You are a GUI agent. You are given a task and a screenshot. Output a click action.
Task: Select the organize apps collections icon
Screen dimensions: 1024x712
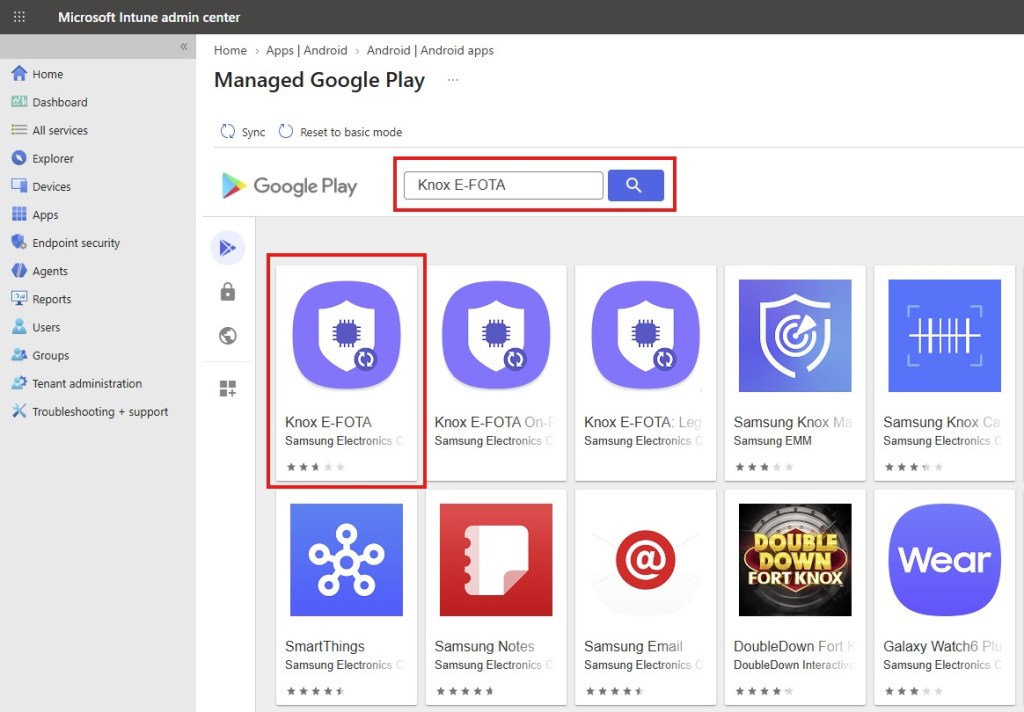[227, 389]
